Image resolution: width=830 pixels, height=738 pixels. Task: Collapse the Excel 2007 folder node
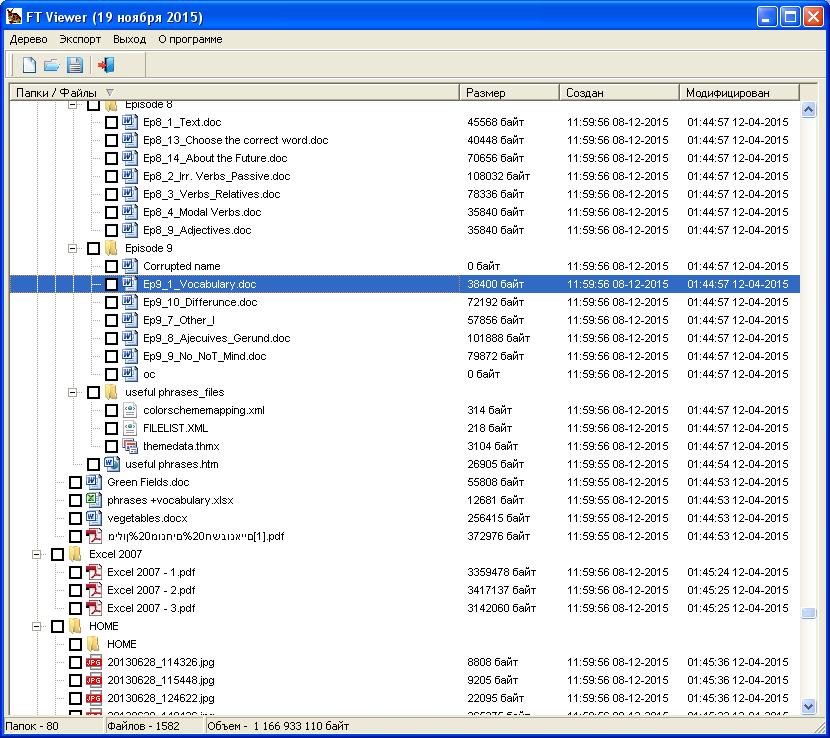pyautogui.click(x=37, y=554)
